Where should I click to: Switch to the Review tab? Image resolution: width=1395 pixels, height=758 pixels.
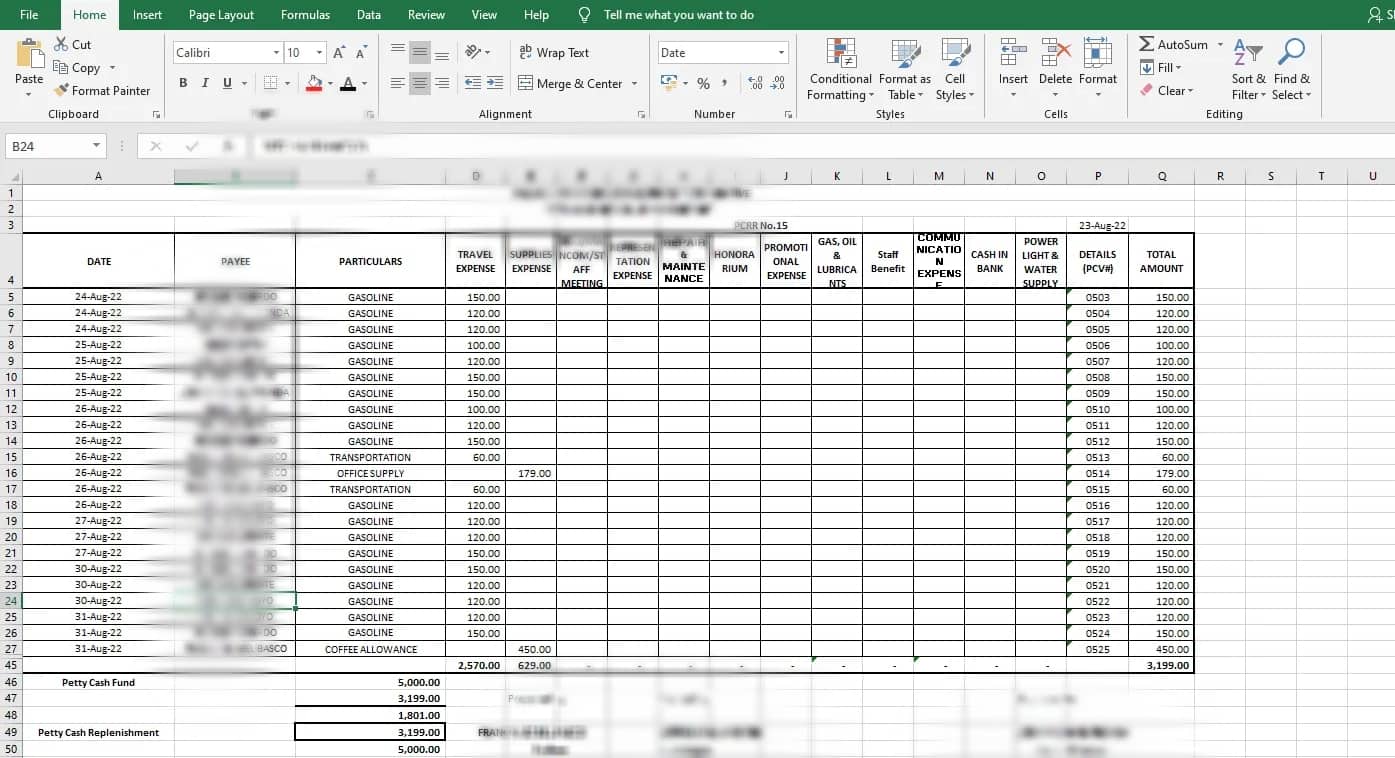point(426,15)
